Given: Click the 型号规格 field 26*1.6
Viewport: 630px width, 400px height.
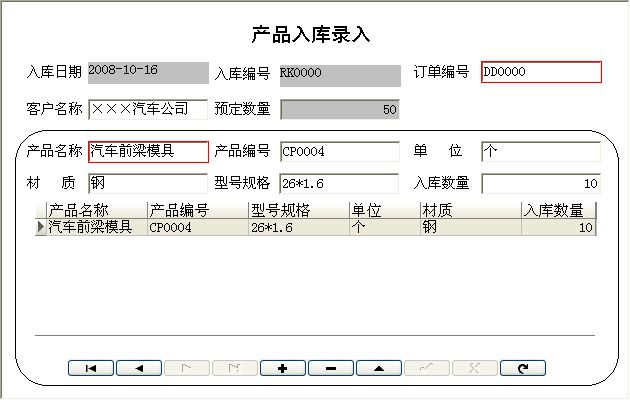Looking at the screenshot, I should [340, 184].
